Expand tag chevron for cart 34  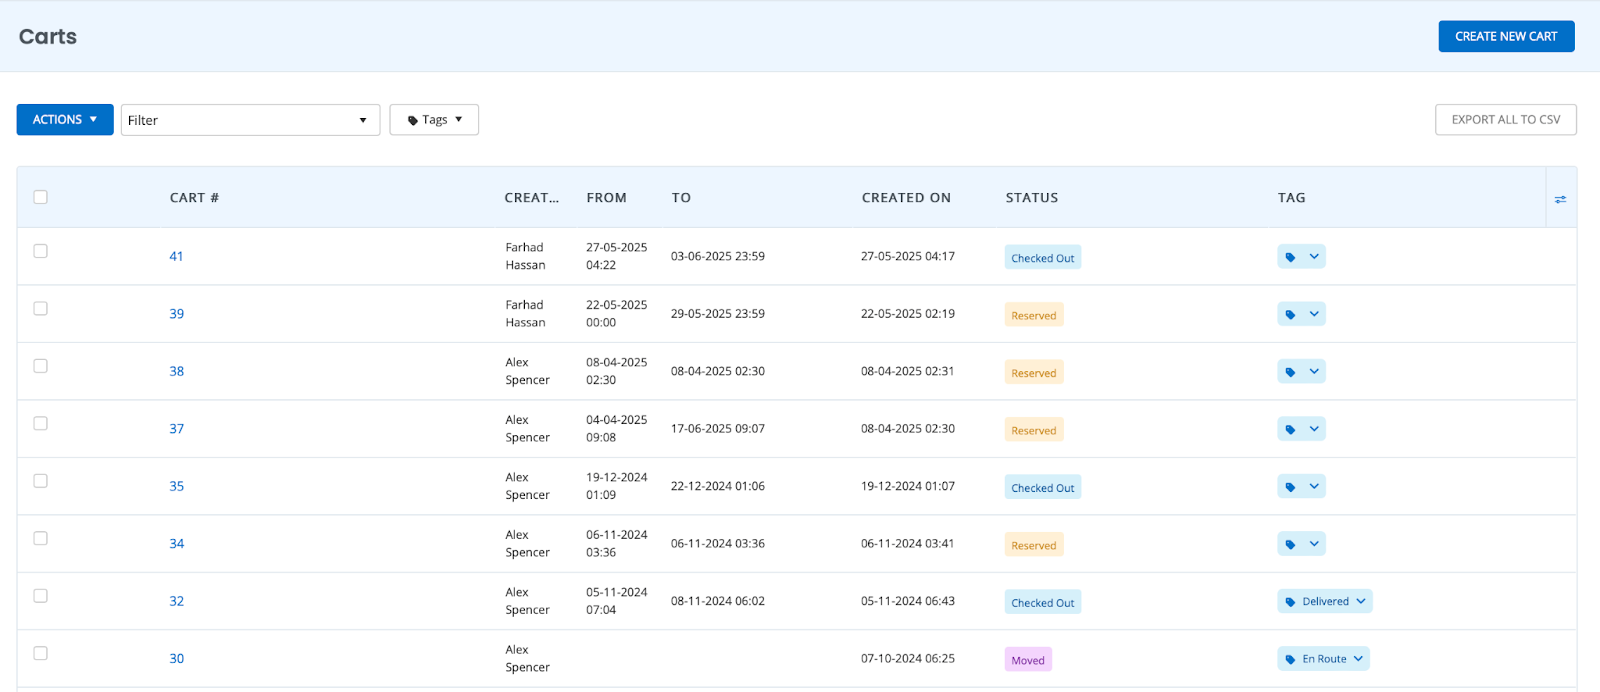[x=1314, y=544]
